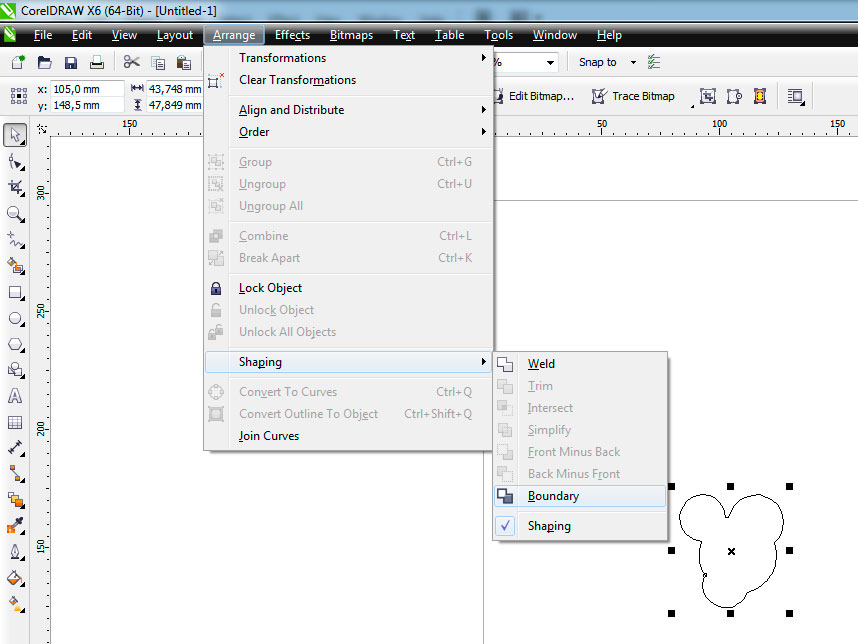Open the options icon beside Snap to

(x=654, y=62)
